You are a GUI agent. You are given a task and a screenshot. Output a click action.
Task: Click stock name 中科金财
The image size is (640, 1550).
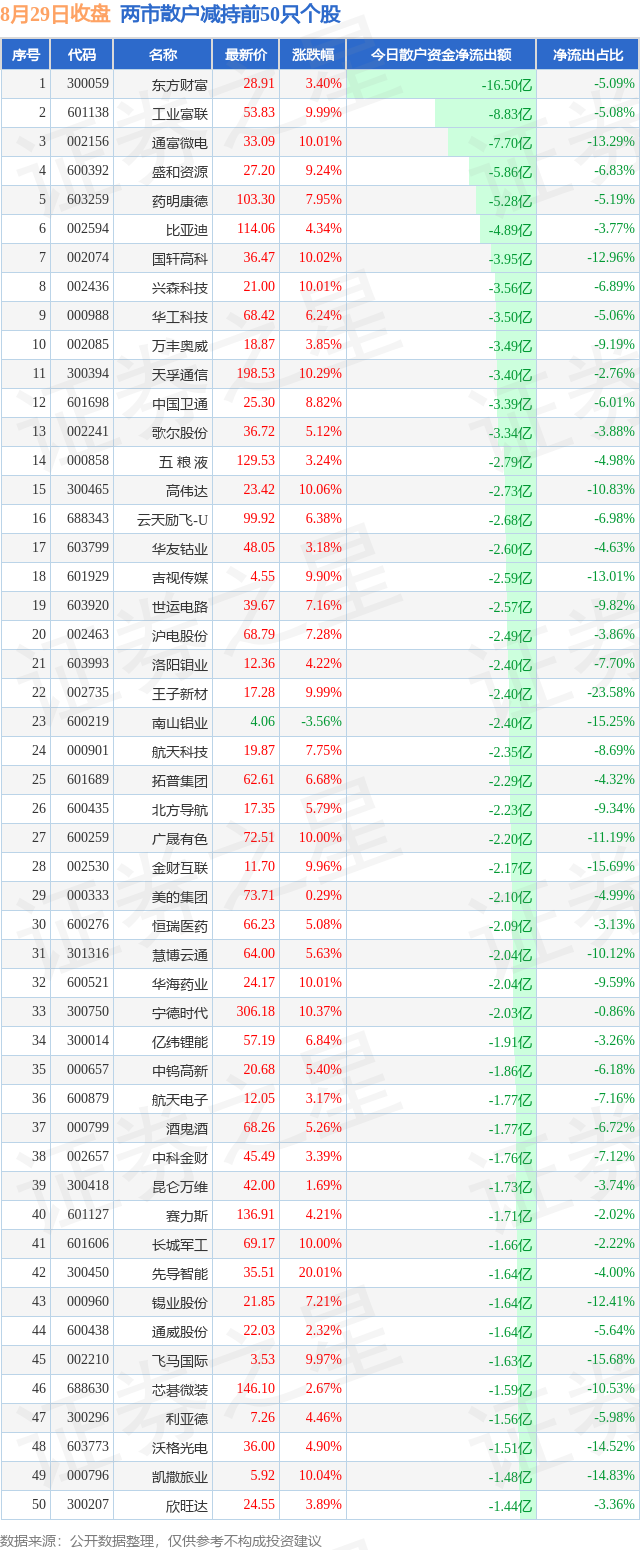tap(180, 1158)
